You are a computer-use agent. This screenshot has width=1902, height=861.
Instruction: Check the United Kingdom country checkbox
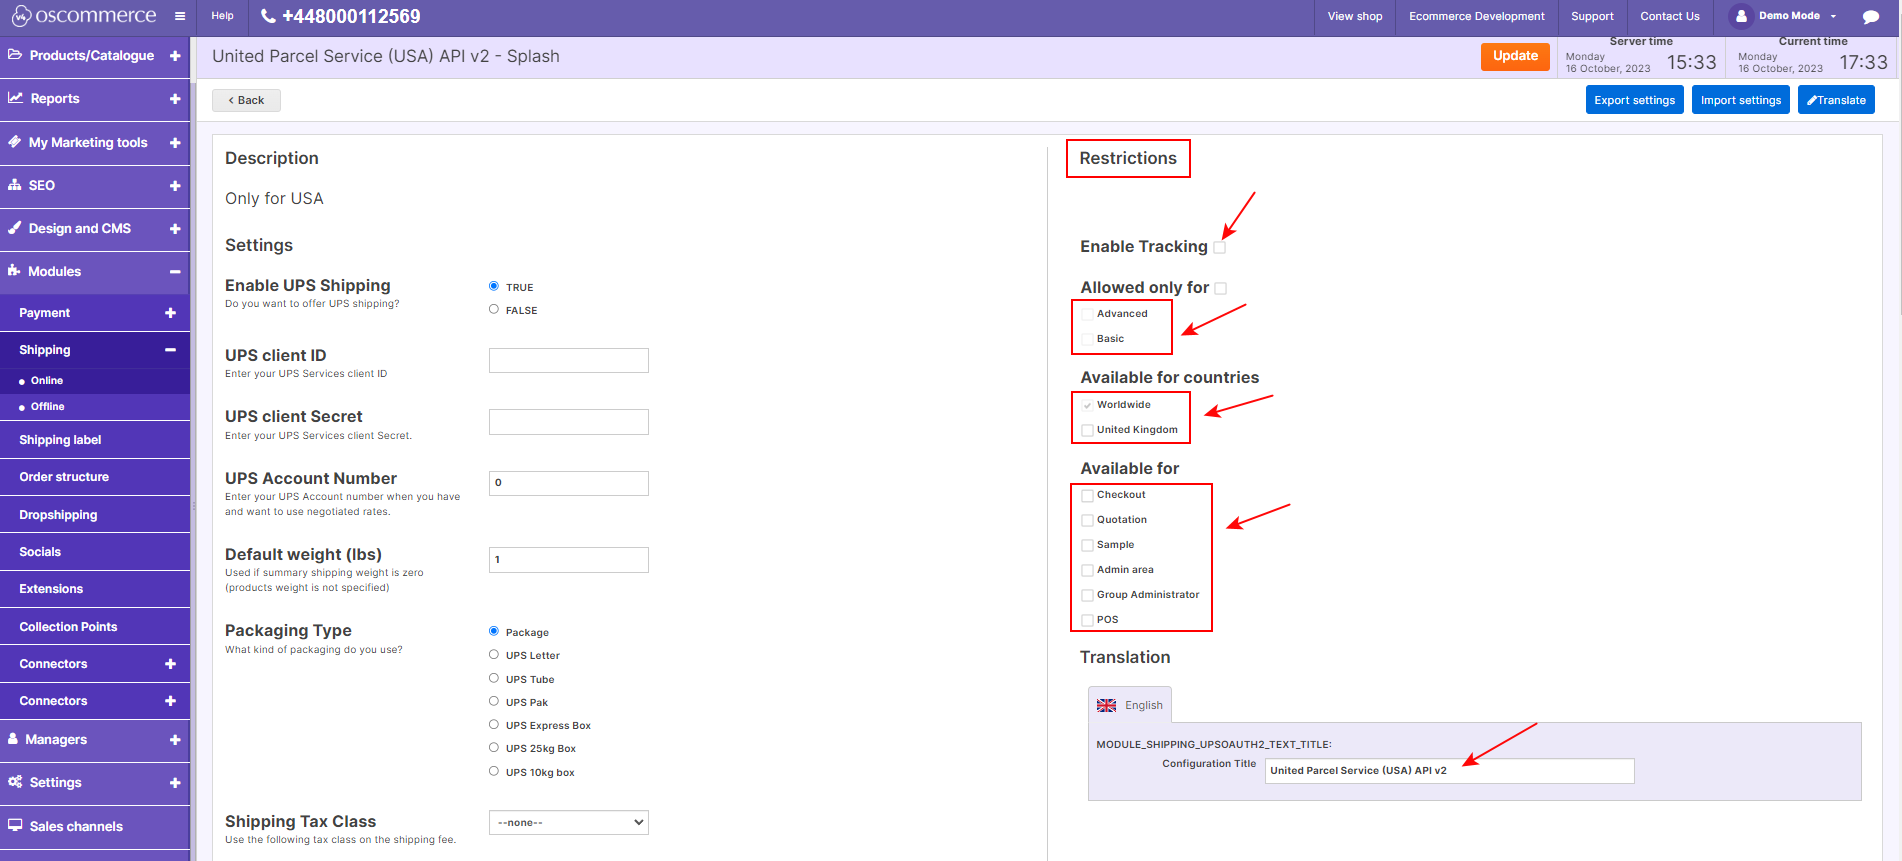(x=1087, y=430)
